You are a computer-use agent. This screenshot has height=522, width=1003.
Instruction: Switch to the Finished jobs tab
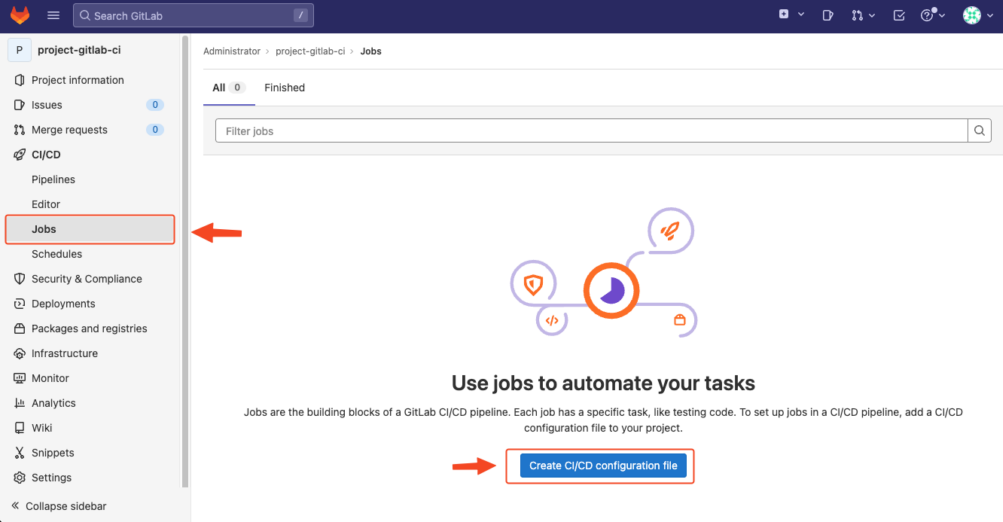(285, 88)
